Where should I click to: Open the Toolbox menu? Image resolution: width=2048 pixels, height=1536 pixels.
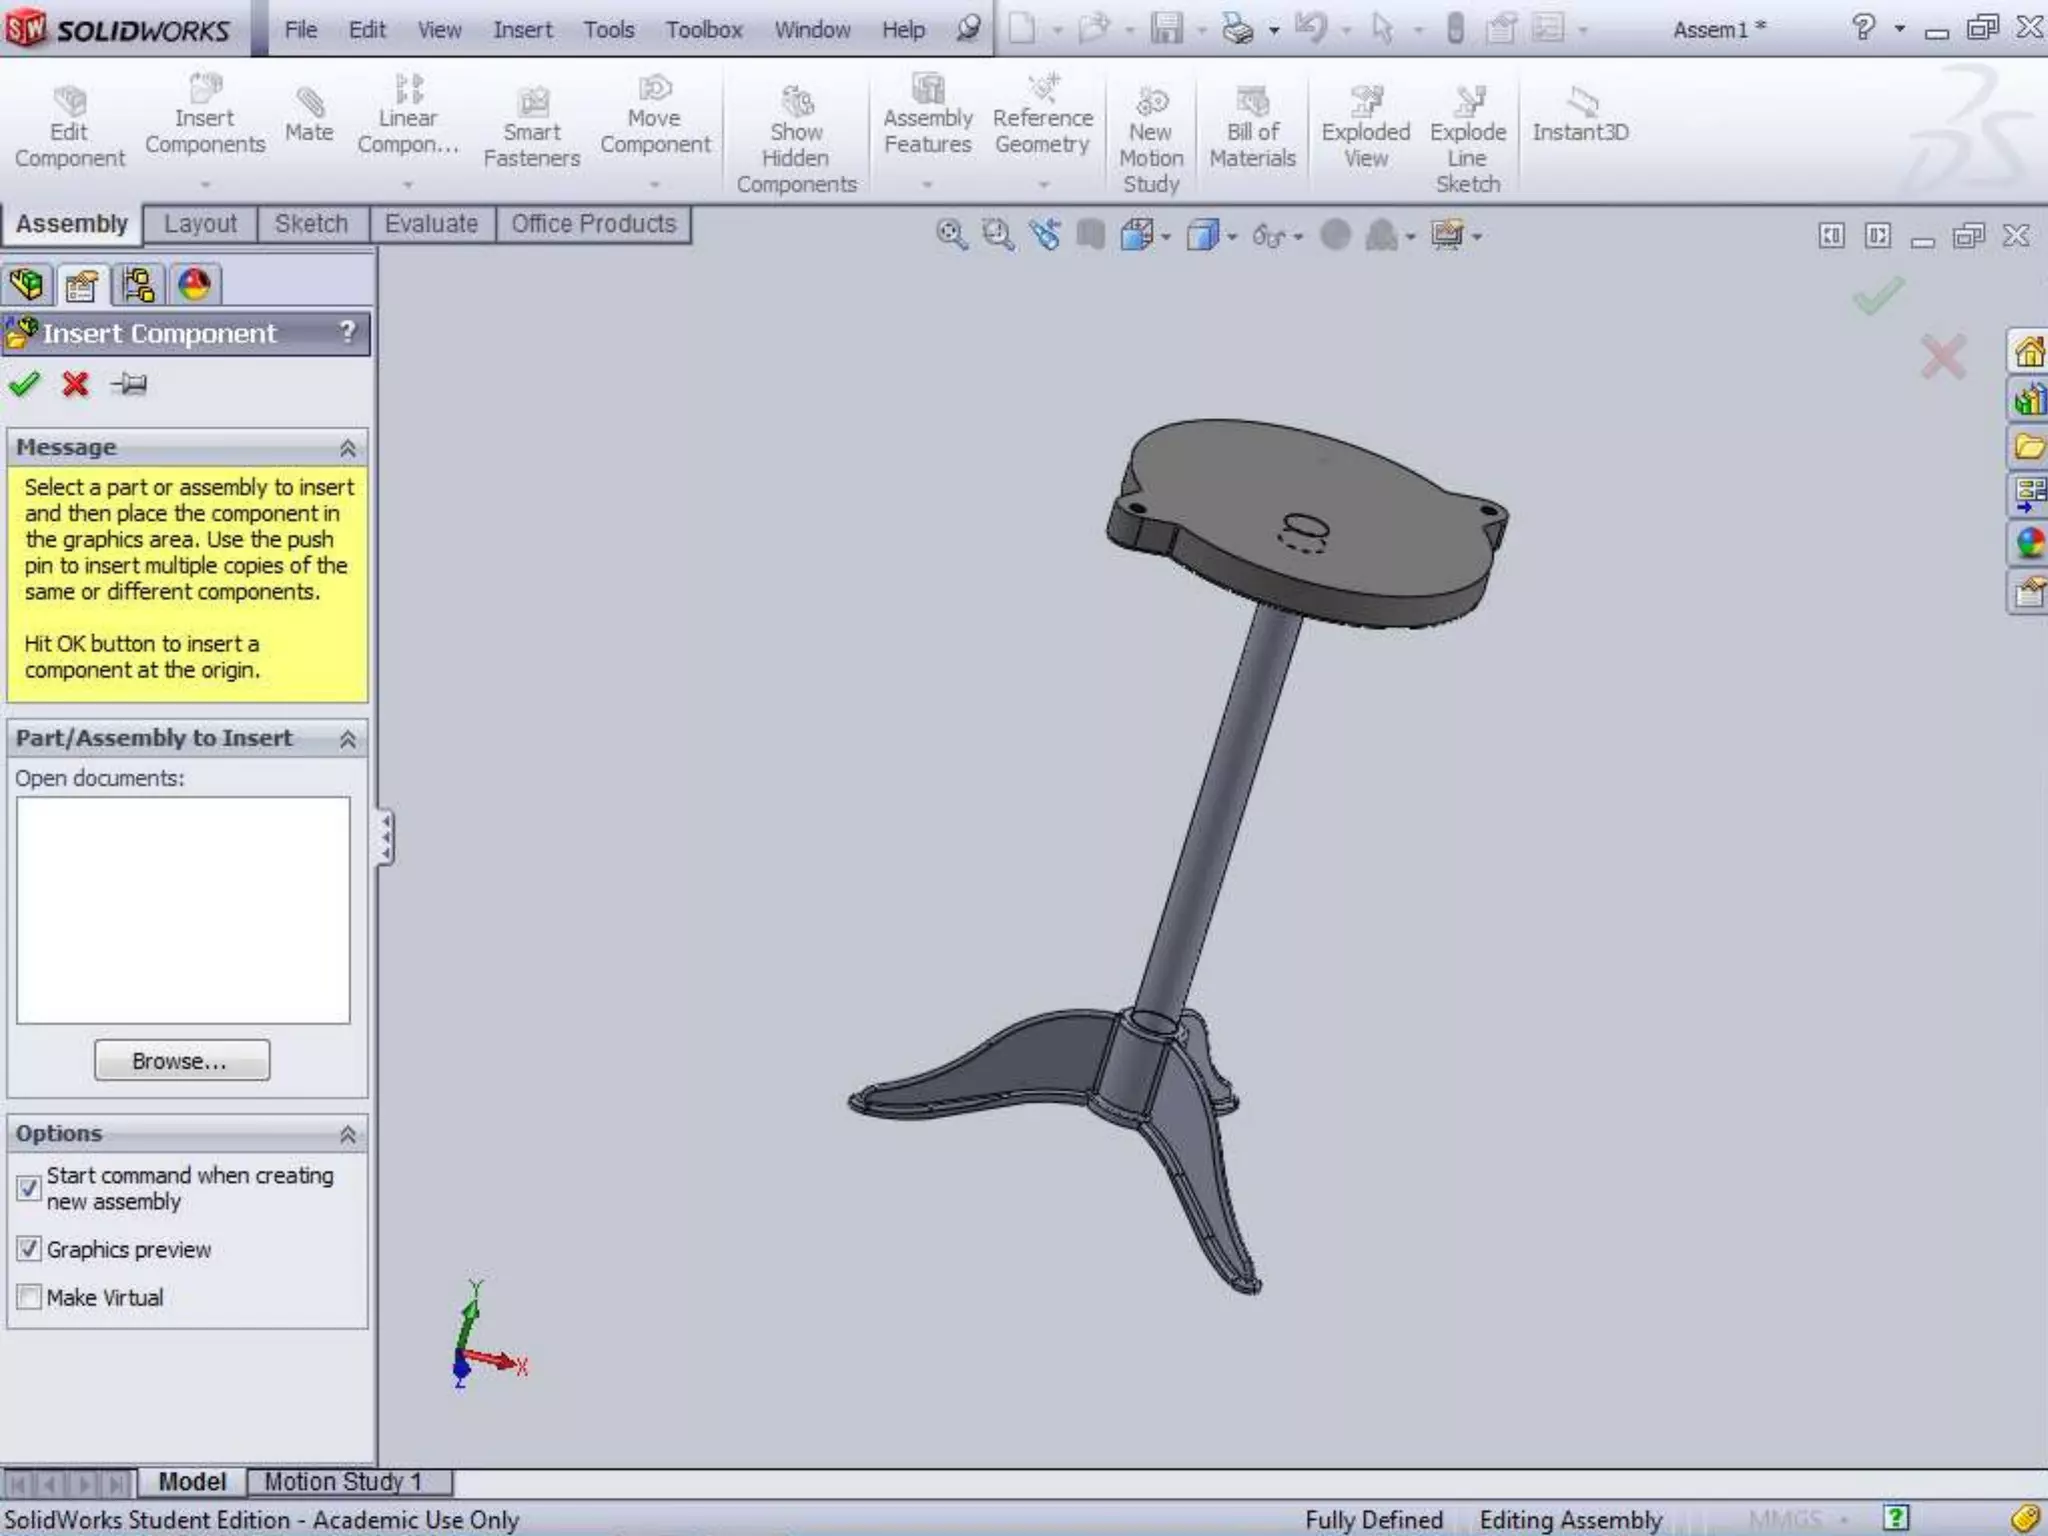(704, 30)
